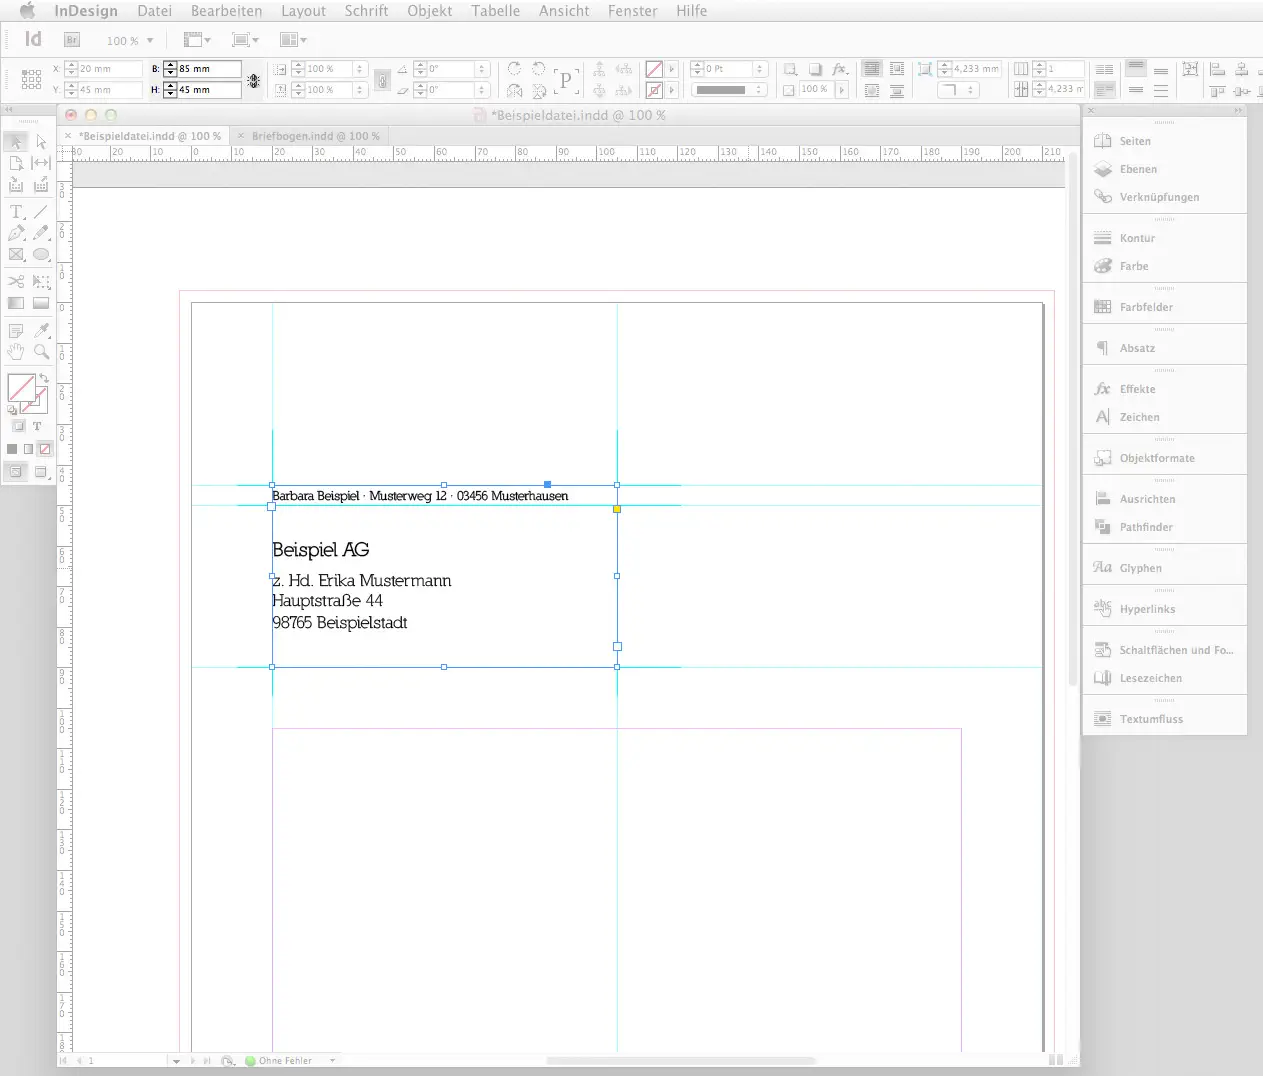Open the Textumfluss panel
The image size is (1263, 1076).
(1150, 717)
